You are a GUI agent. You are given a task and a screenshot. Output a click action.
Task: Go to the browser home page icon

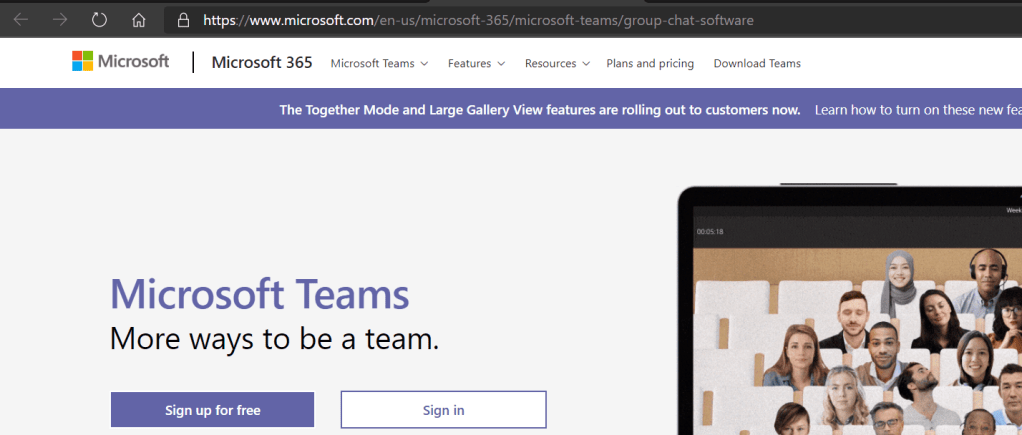tap(139, 20)
